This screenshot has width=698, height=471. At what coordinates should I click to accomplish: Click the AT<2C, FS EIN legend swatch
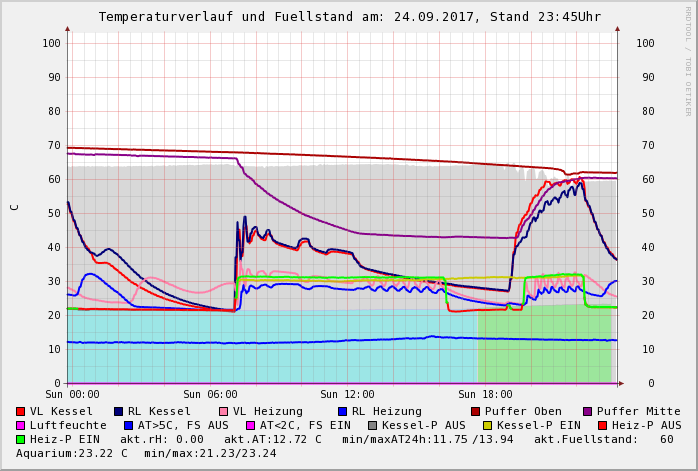252,425
